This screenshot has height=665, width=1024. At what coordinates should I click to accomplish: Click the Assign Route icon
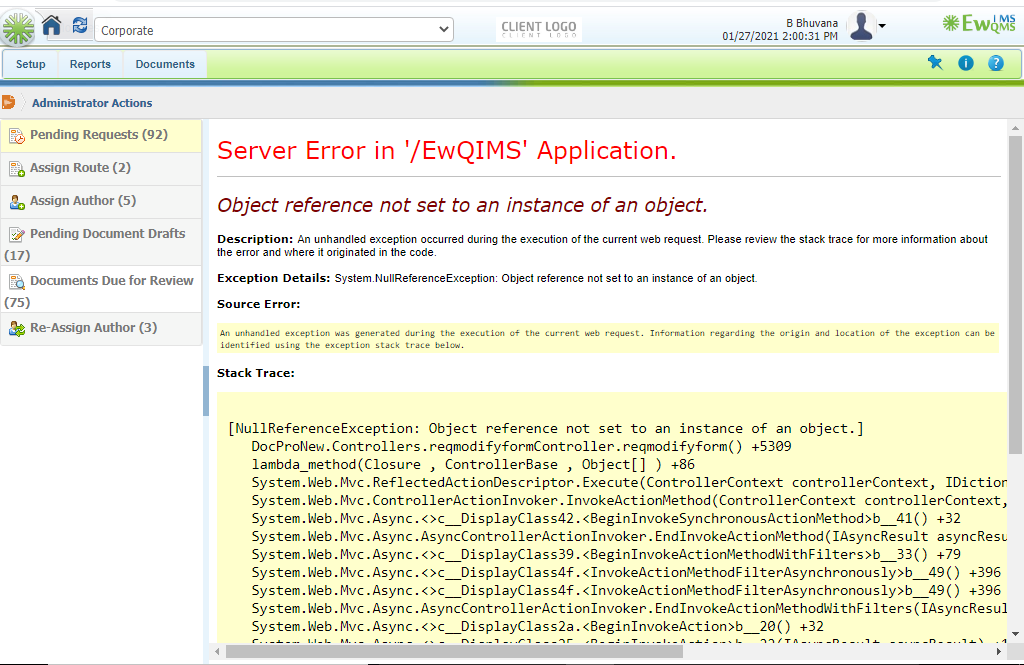pos(17,169)
